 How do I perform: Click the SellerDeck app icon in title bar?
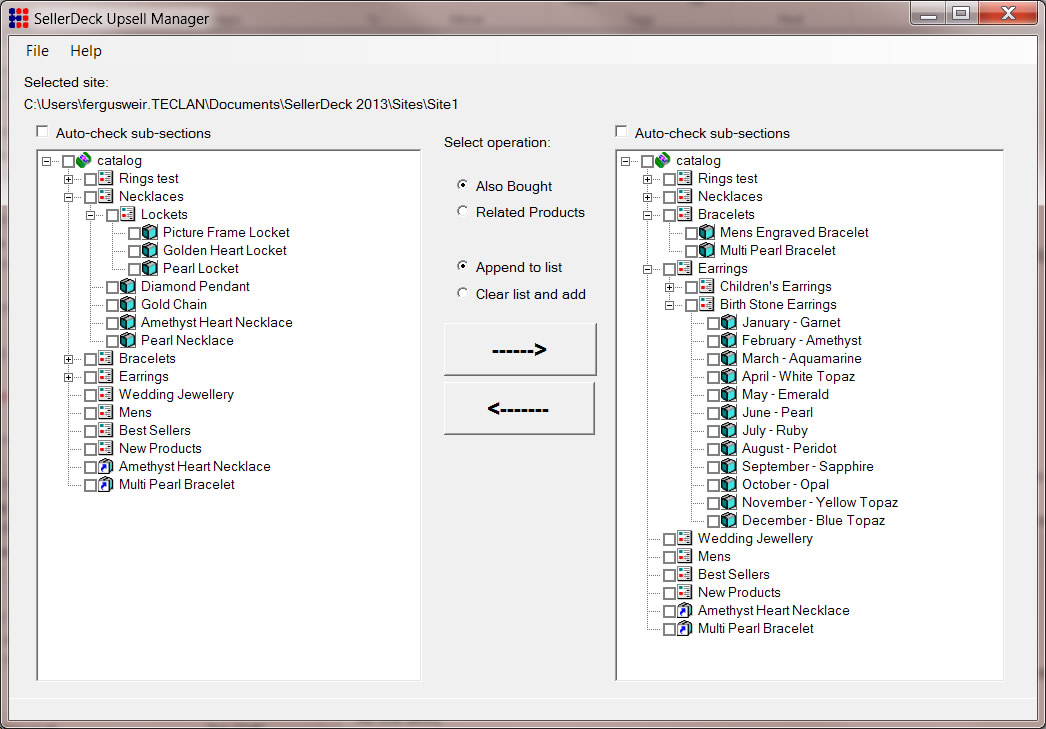coord(18,18)
